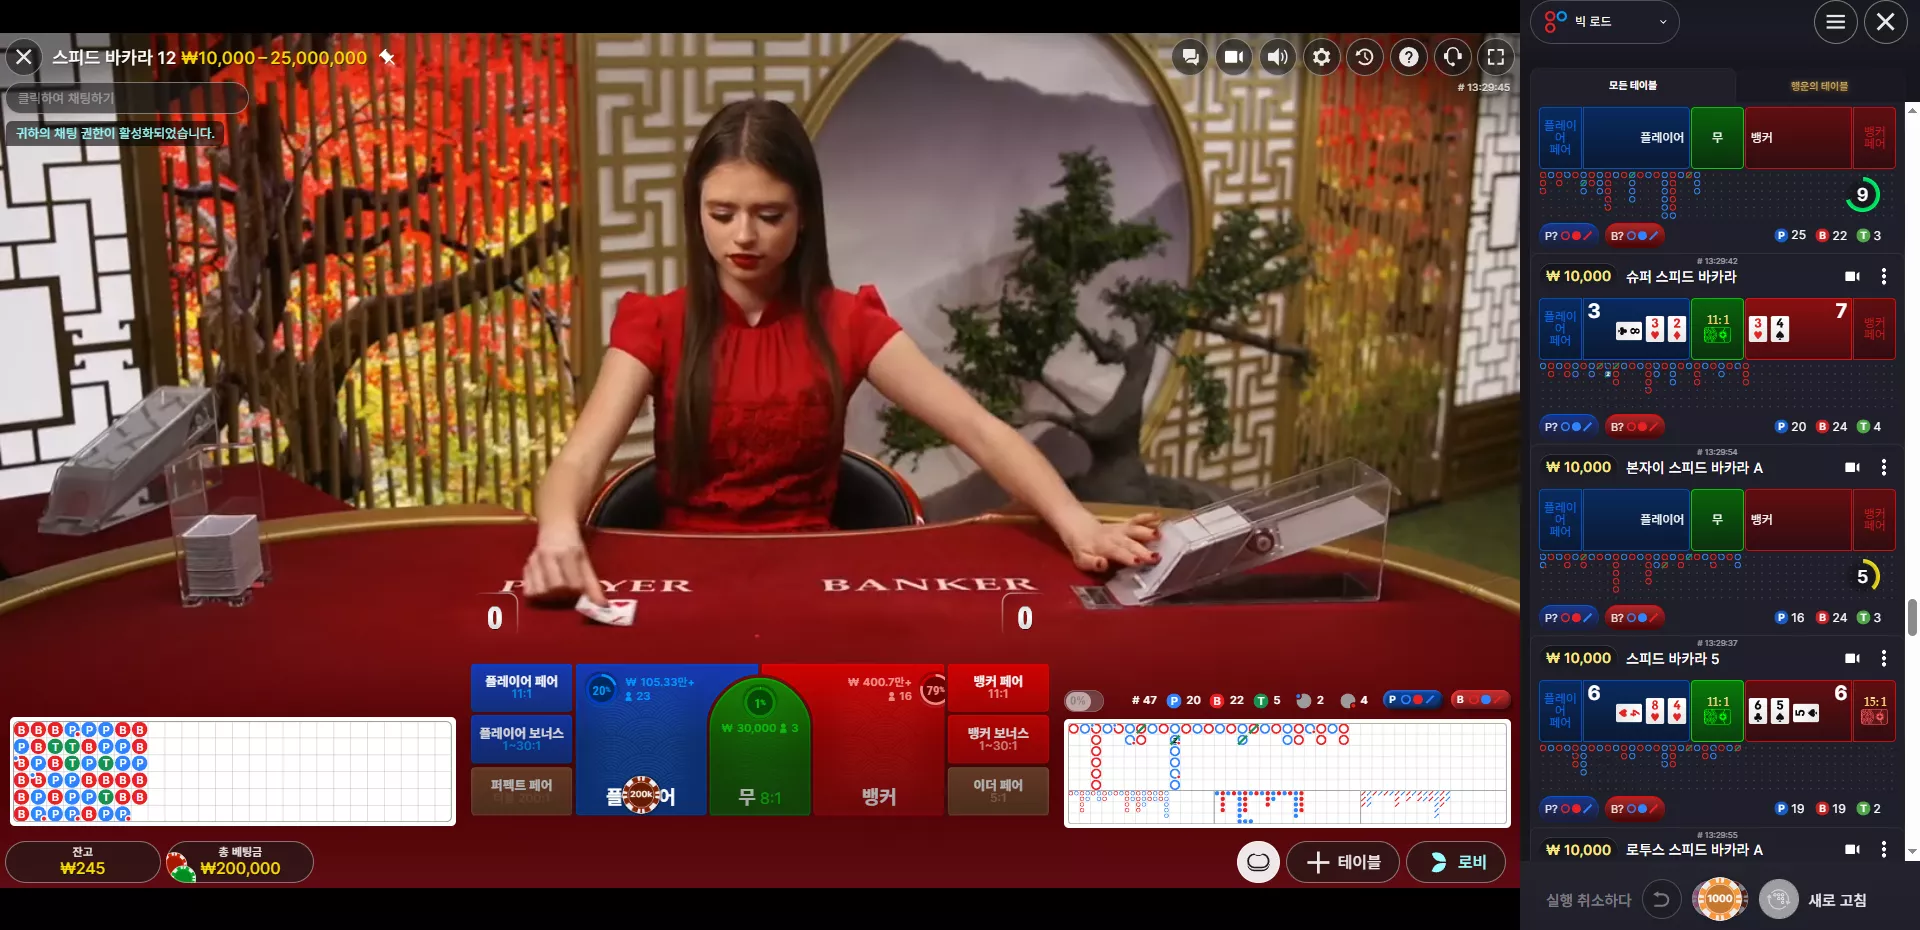Toggle B? prediction for 스피드 바카라 5

click(x=1634, y=808)
